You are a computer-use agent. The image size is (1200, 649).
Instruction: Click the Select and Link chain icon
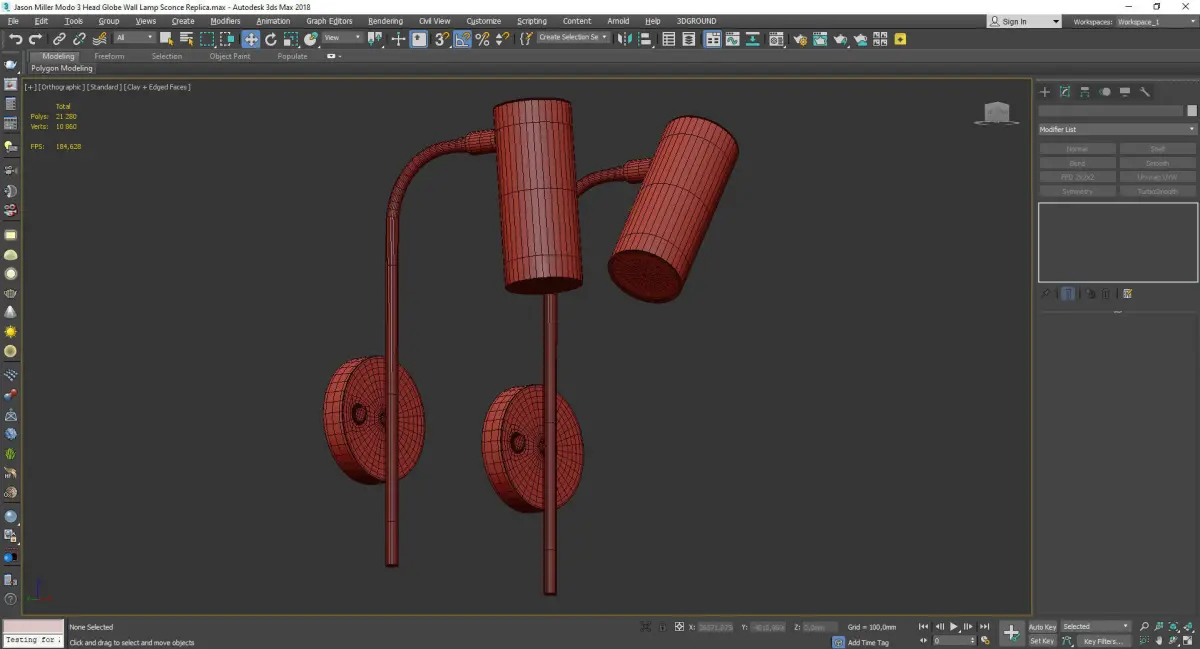(59, 39)
